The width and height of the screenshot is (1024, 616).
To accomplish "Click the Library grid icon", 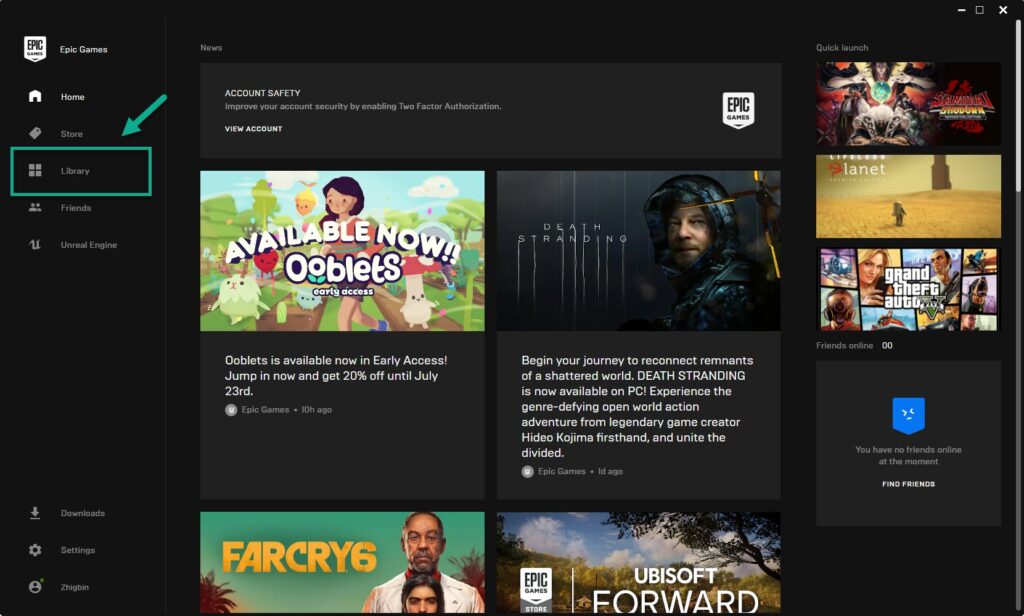I will pos(35,170).
